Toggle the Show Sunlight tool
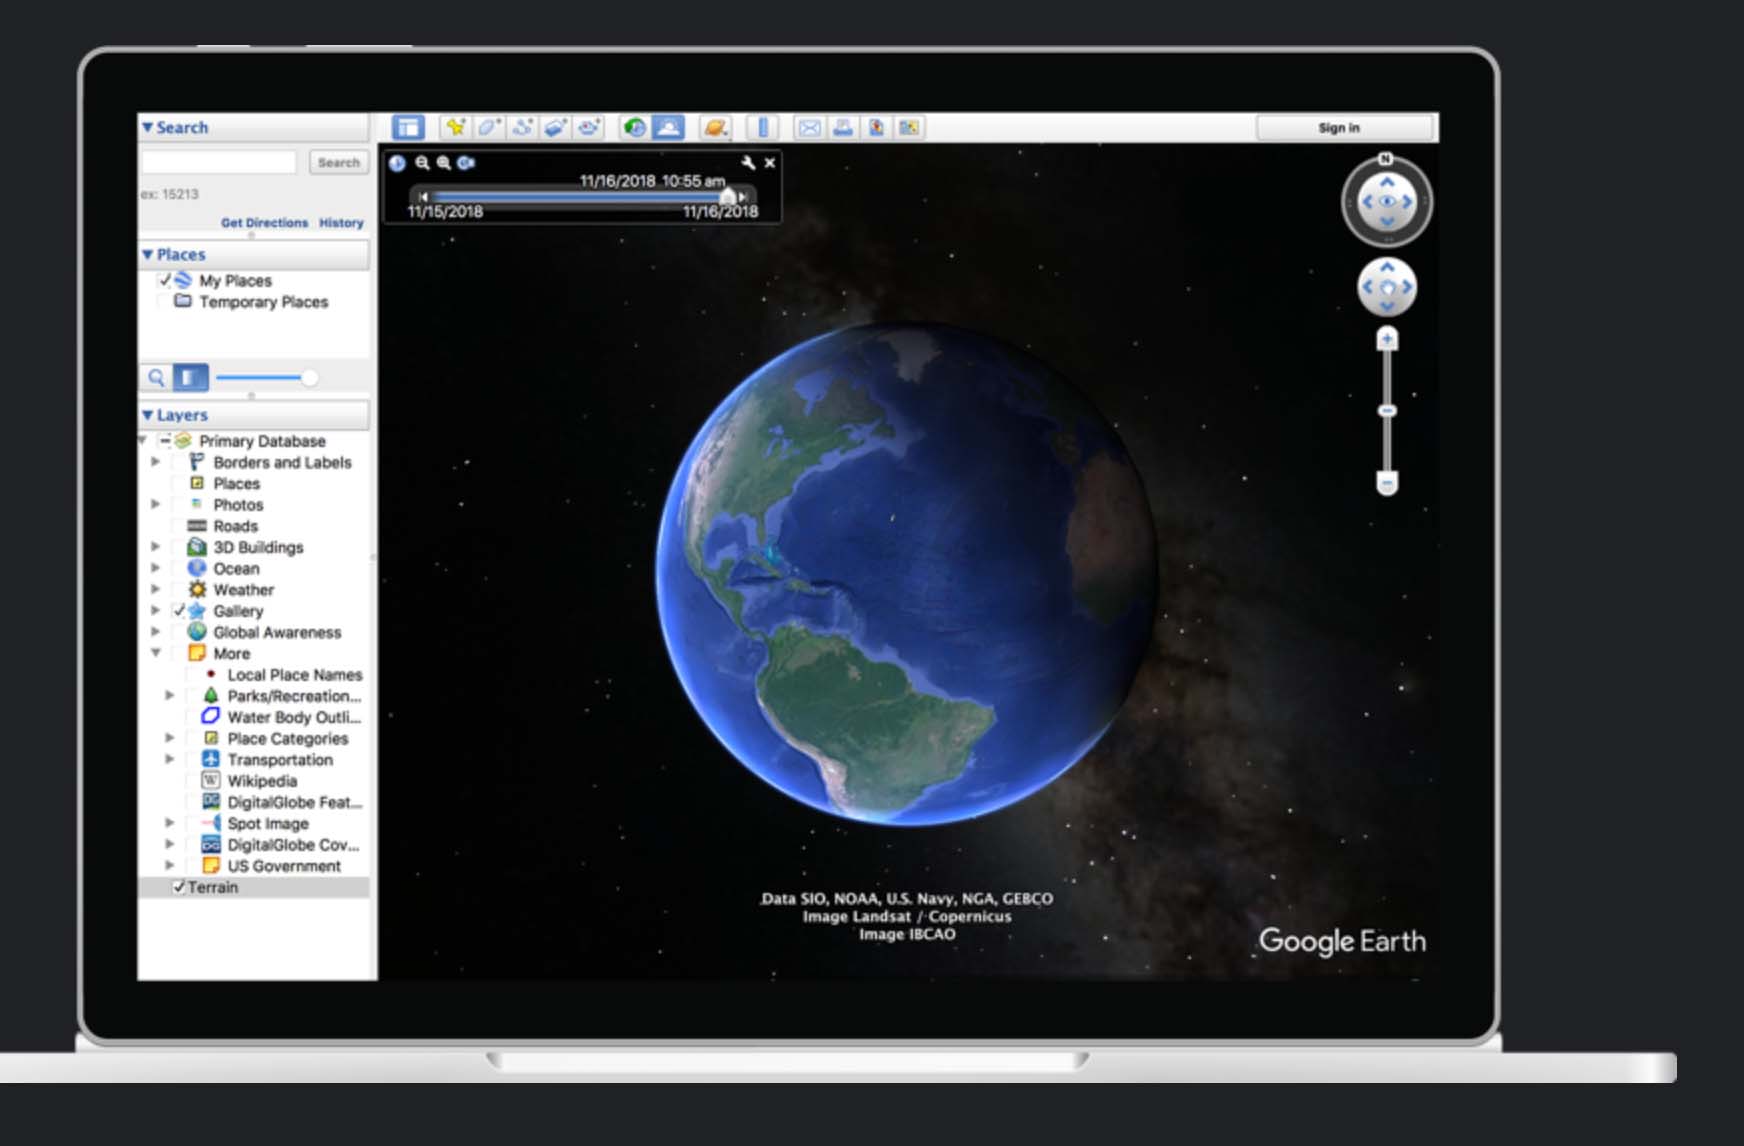The image size is (1744, 1146). coord(668,127)
